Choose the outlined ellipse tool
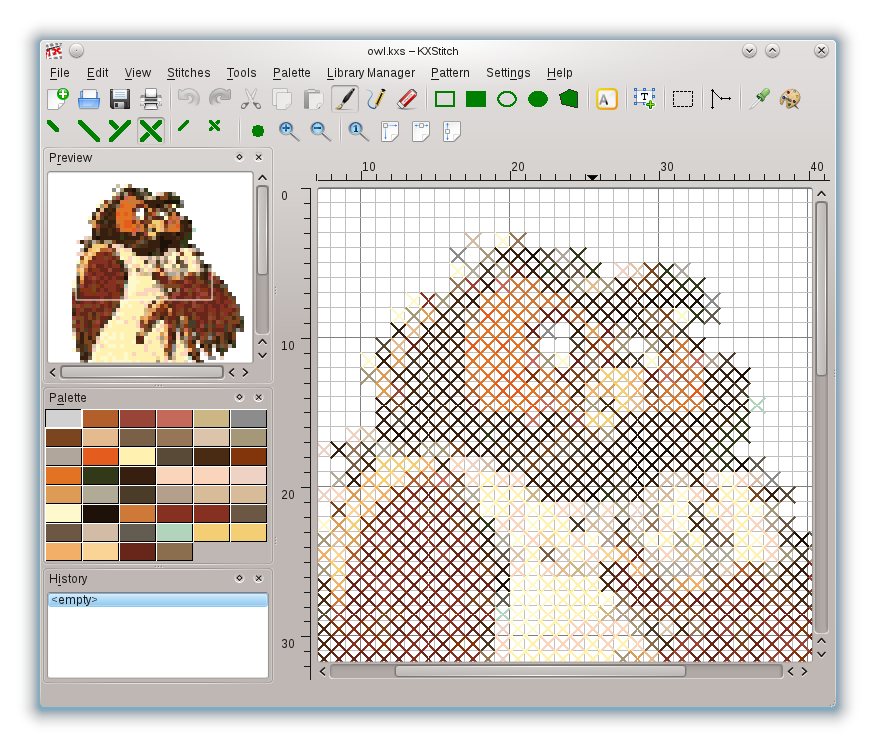Viewport: 876px width, 747px height. 507,99
